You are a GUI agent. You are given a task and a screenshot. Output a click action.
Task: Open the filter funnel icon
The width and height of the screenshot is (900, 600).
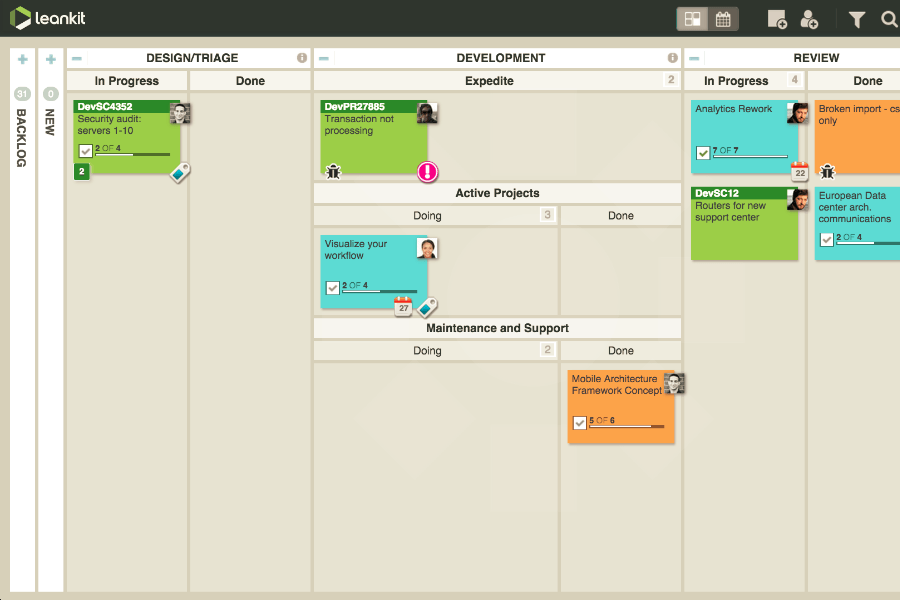point(856,20)
